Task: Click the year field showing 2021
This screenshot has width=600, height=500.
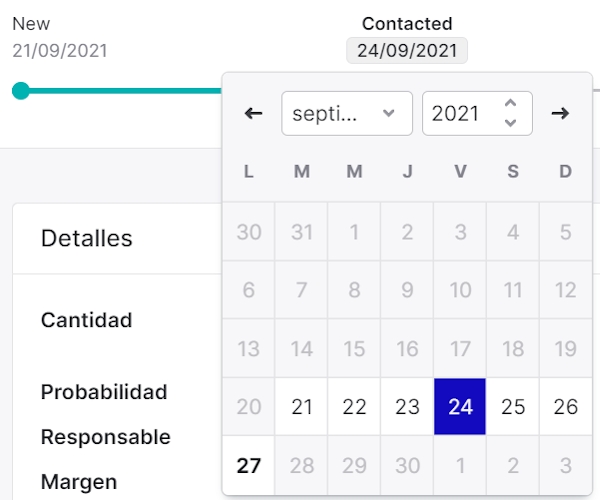Action: coord(458,114)
